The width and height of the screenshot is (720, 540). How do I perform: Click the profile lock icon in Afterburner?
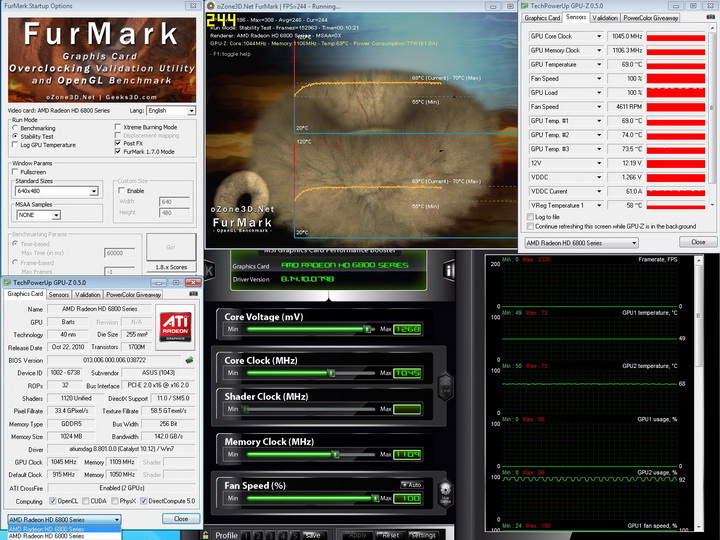206,535
